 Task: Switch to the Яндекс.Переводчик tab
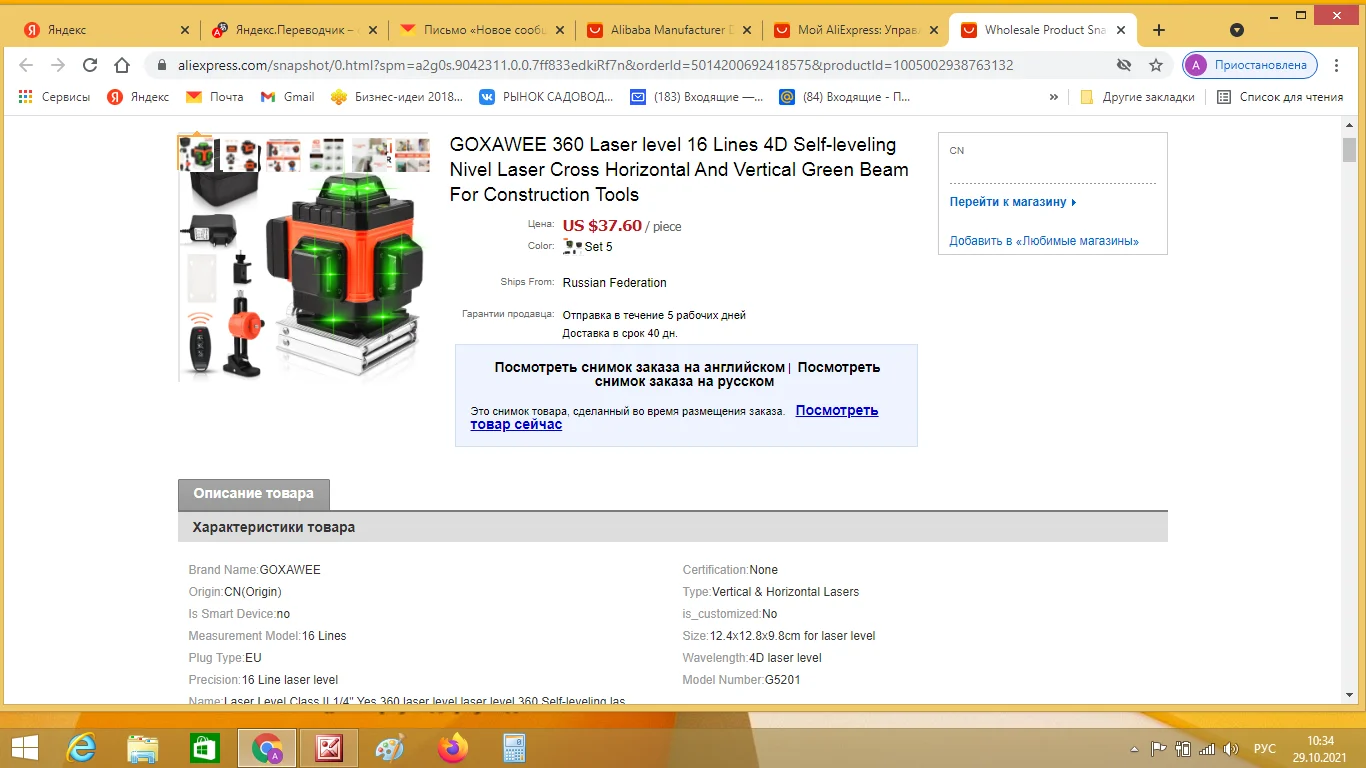290,30
